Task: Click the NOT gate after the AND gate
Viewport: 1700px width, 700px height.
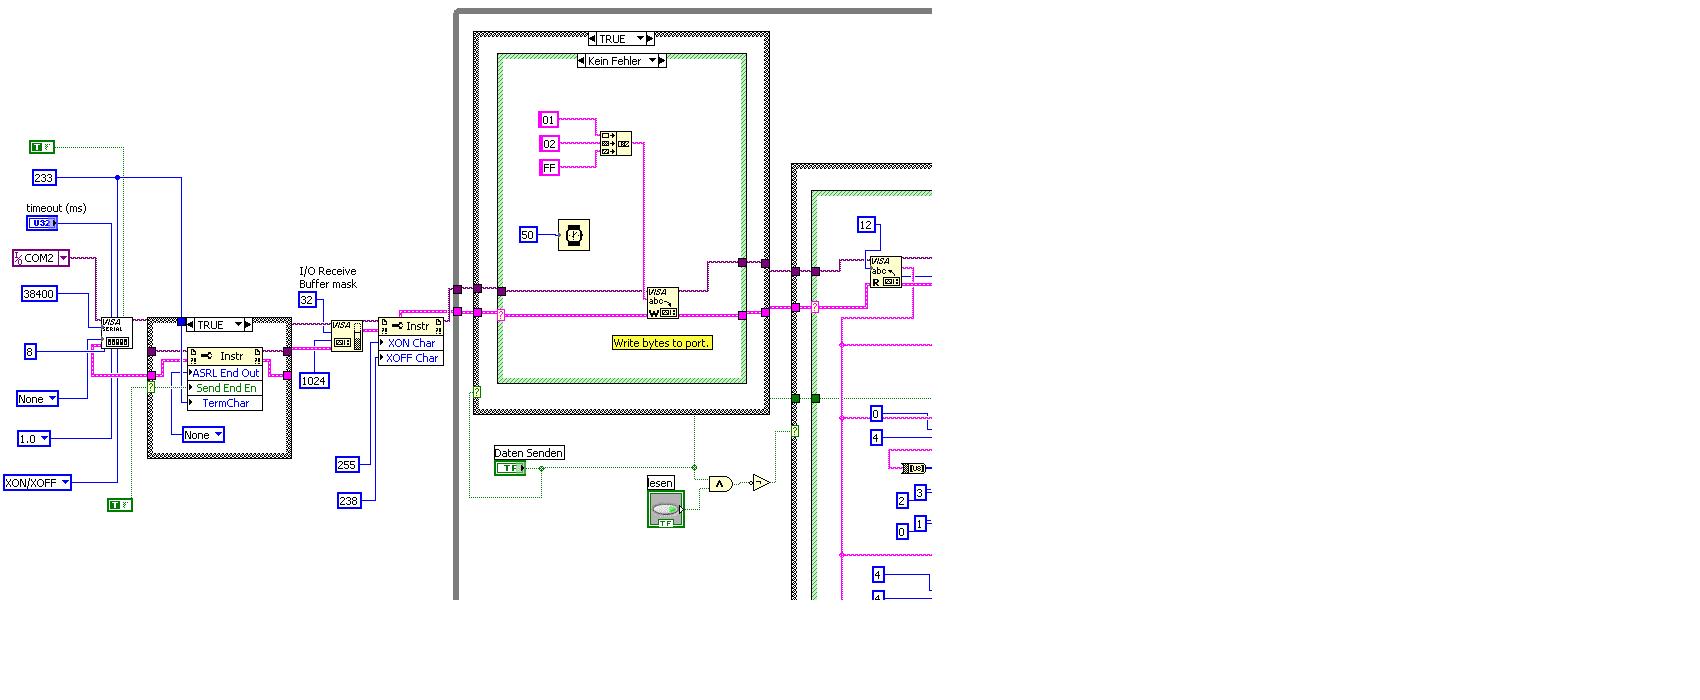Action: [762, 483]
